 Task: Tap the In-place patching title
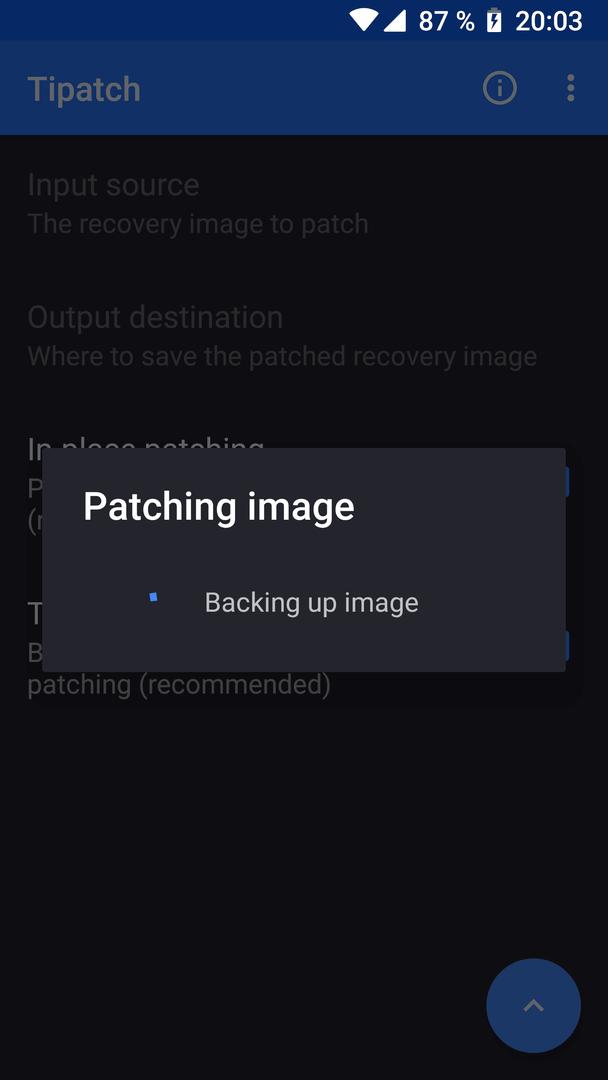tap(146, 444)
